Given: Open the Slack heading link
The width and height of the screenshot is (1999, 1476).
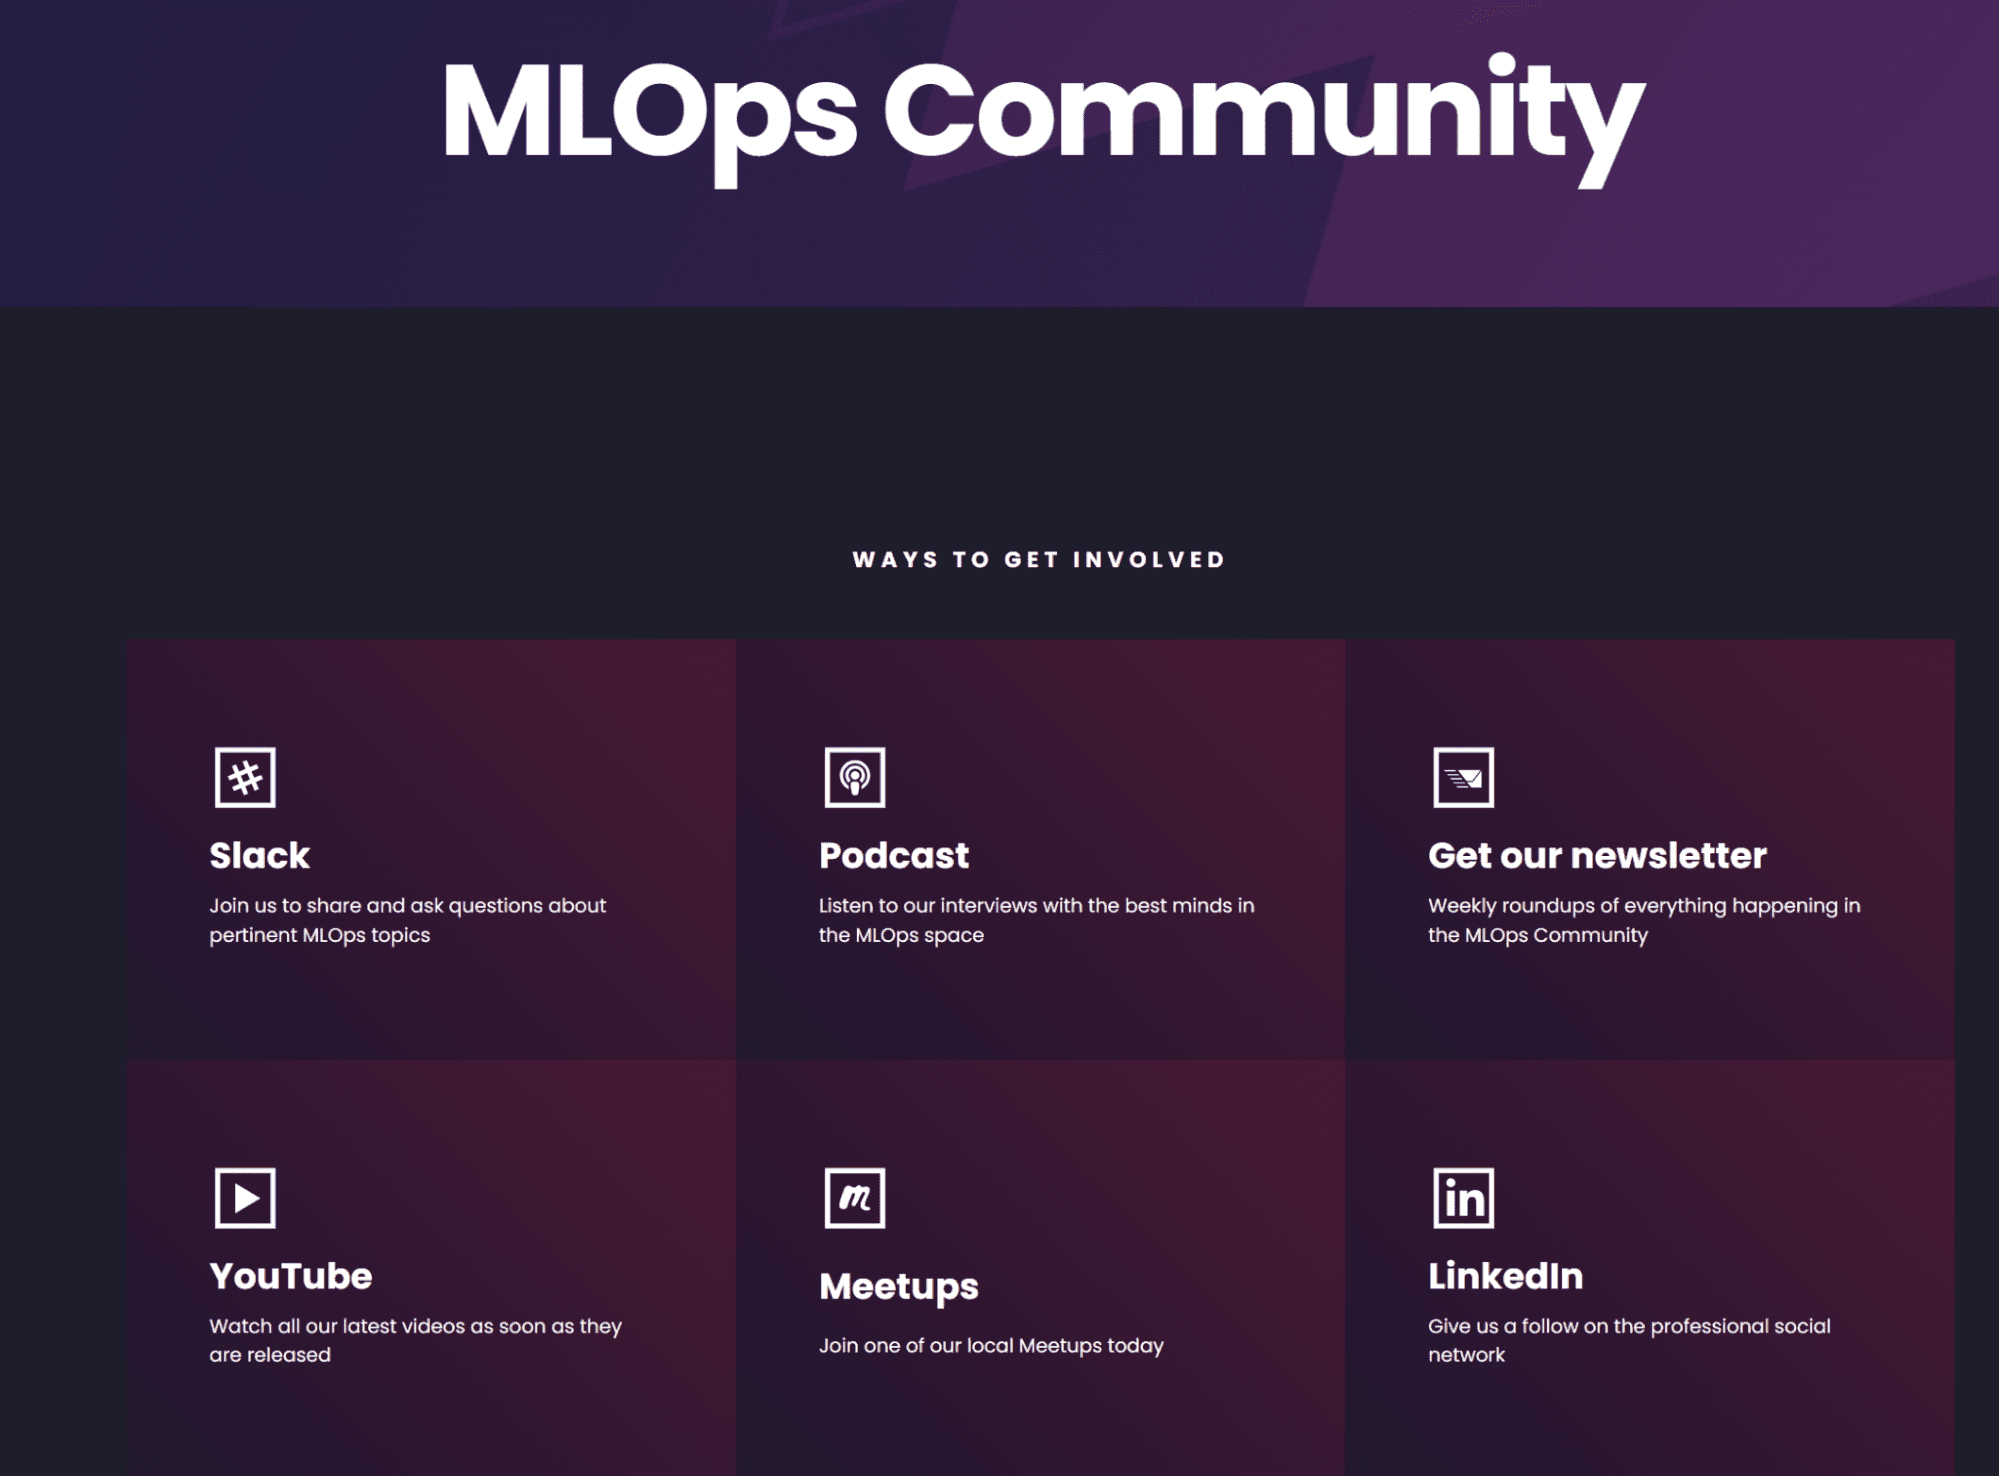Looking at the screenshot, I should (260, 856).
